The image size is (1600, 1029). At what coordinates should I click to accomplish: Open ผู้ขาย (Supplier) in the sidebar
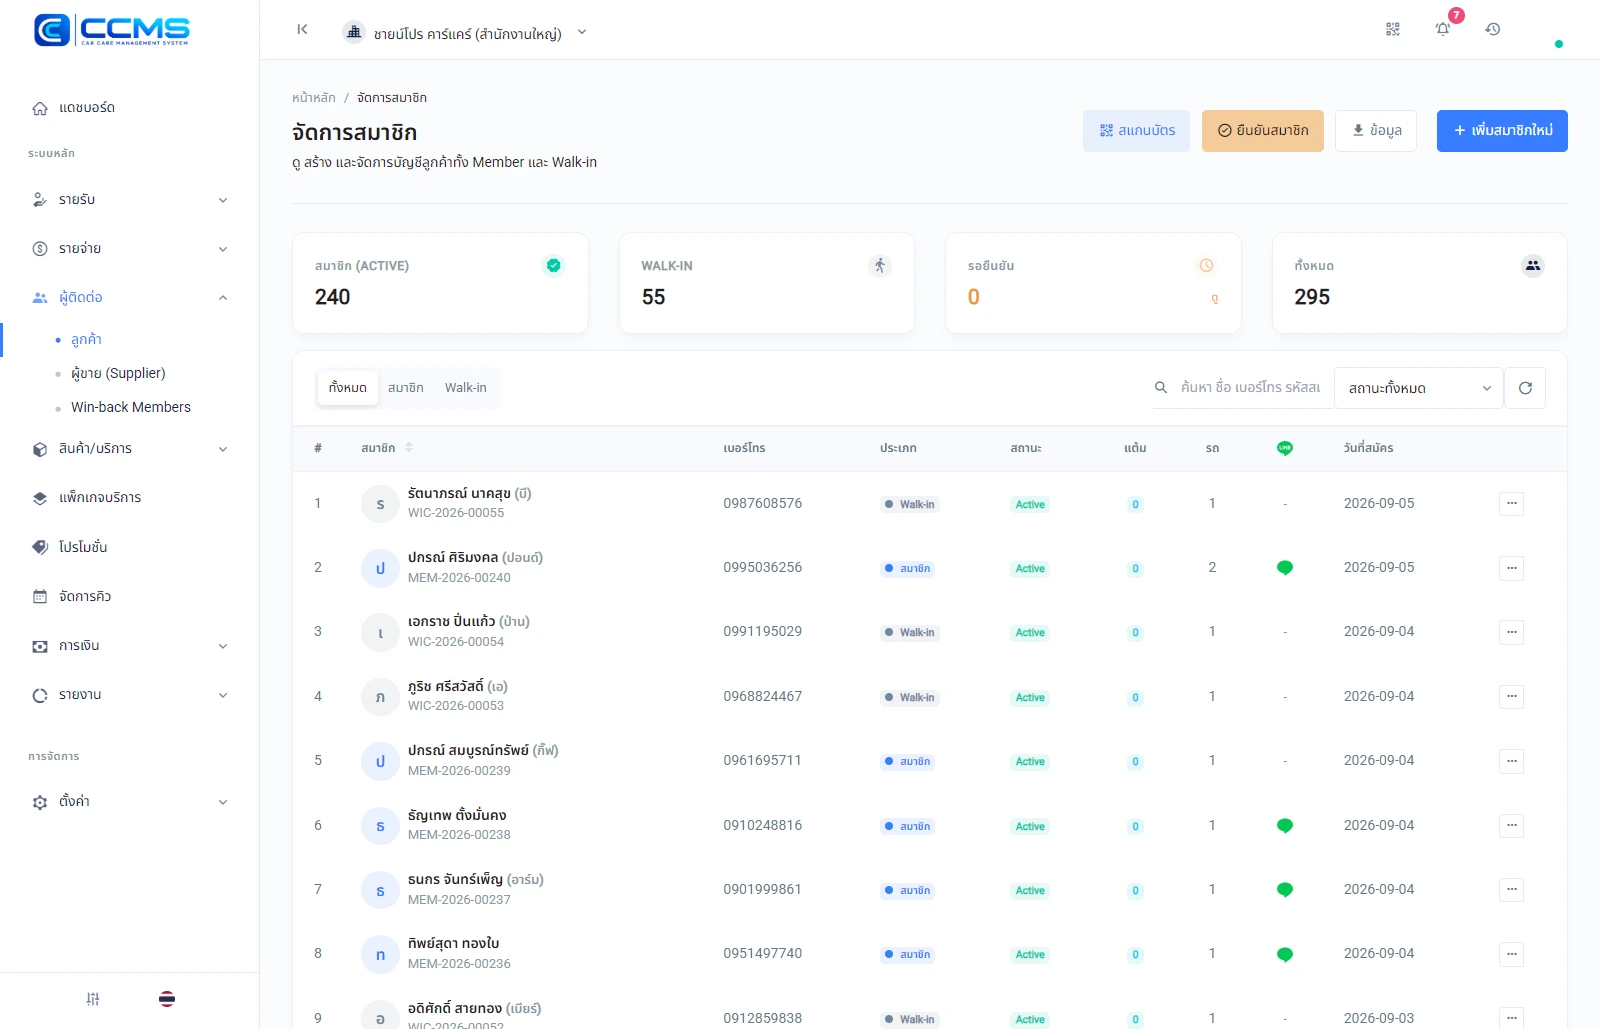(118, 373)
